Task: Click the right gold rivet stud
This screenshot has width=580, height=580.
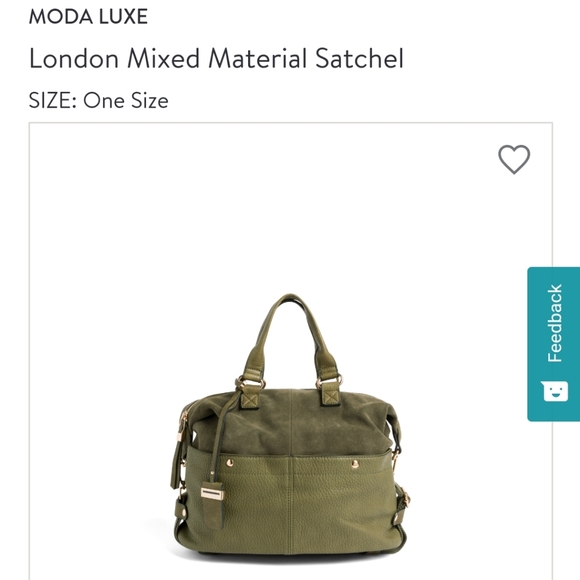Action: (x=355, y=464)
